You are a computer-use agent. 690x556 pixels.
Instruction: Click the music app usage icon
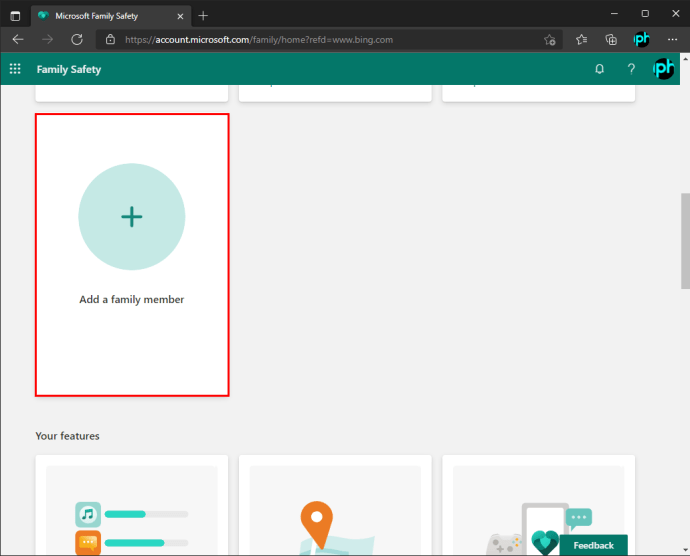coord(88,514)
